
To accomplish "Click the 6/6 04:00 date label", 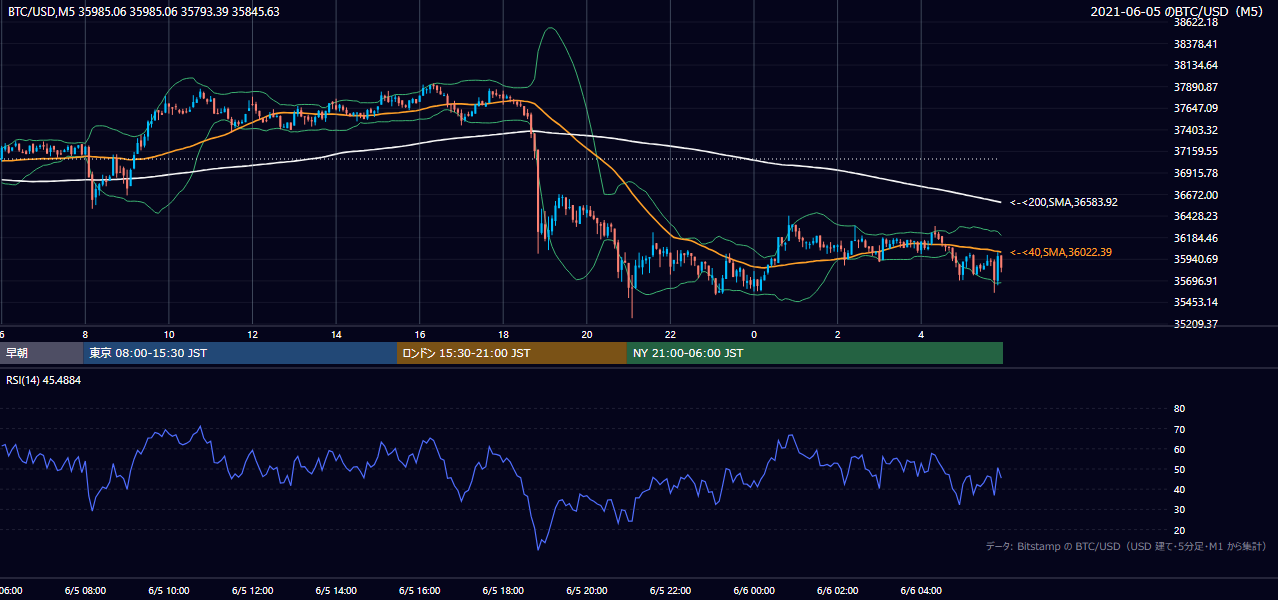I will coord(921,591).
